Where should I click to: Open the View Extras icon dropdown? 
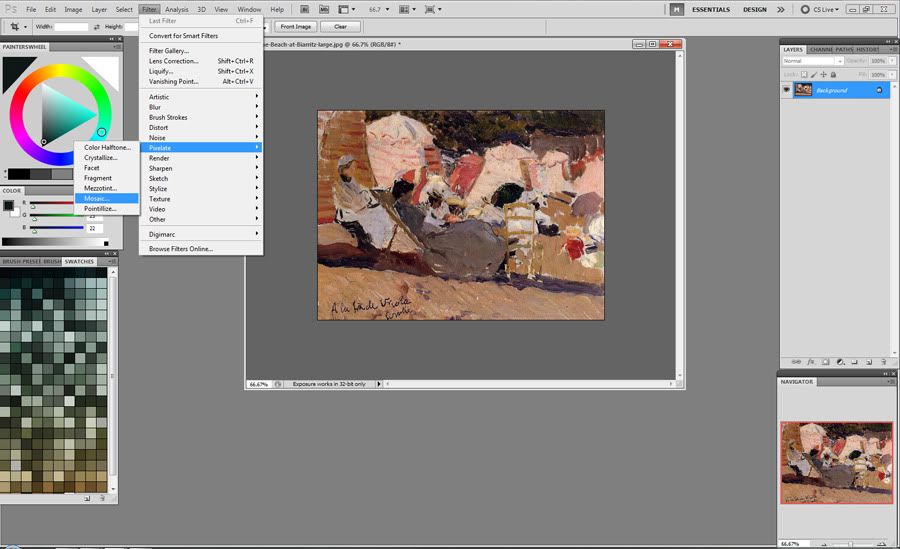tap(346, 9)
